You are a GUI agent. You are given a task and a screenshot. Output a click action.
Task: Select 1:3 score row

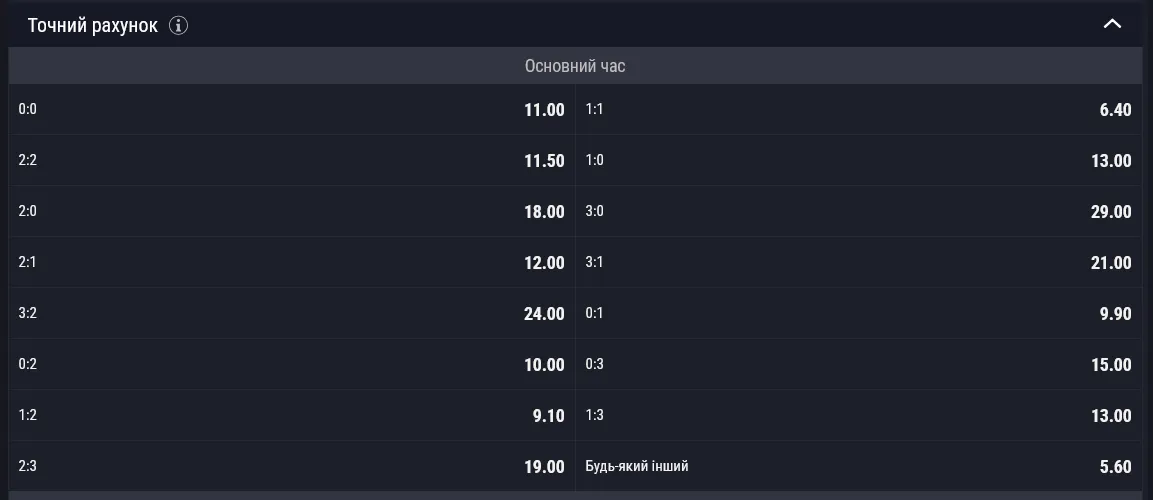coord(858,415)
